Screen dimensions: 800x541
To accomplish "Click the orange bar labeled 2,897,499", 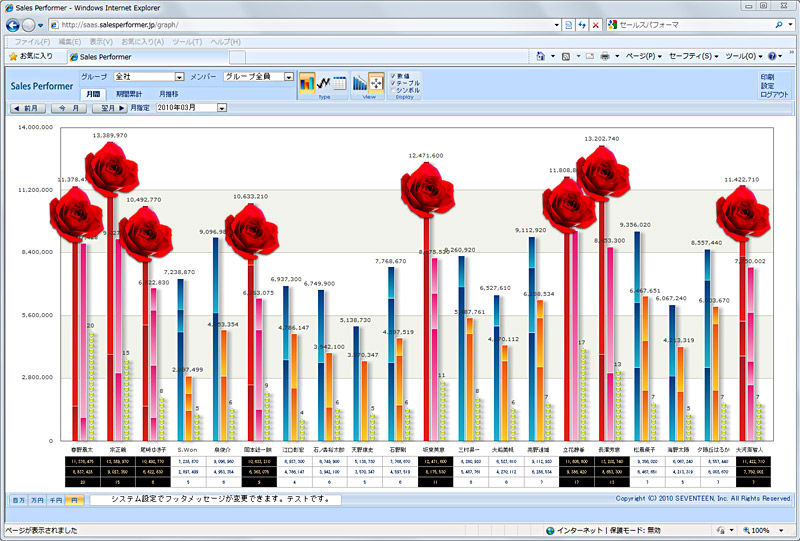I will 189,409.
